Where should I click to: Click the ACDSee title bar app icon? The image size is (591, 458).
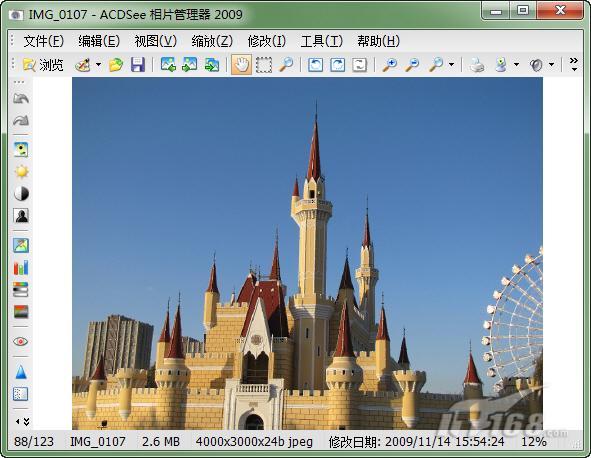[x=15, y=15]
